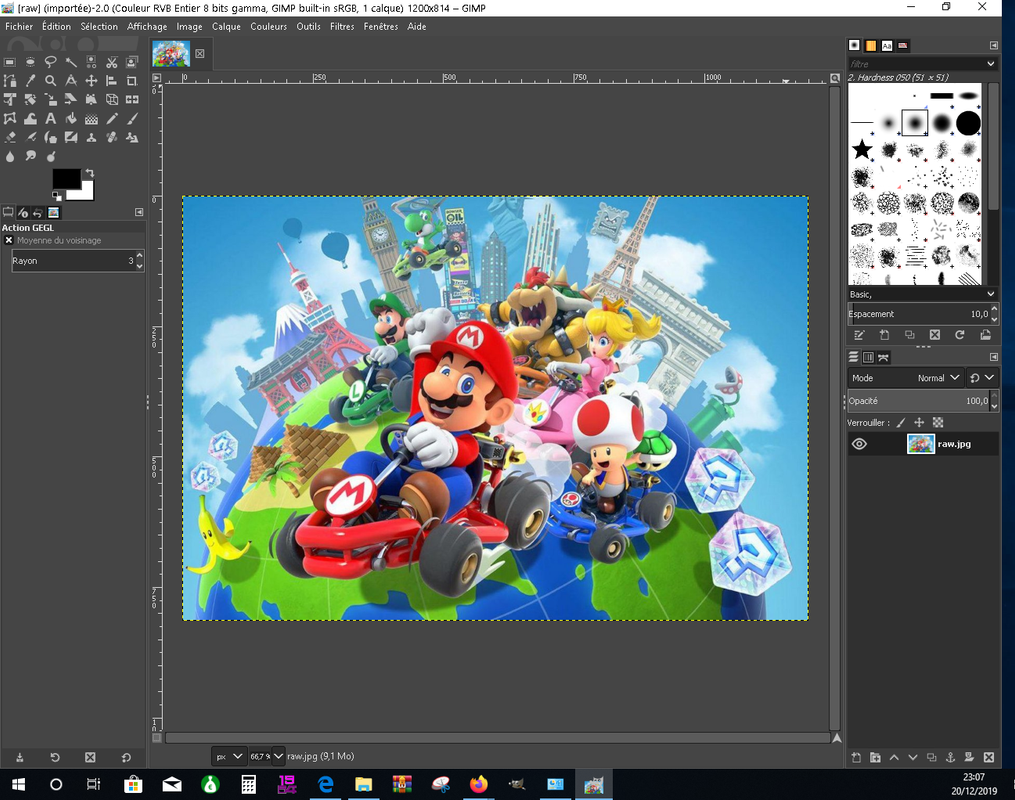The image size is (1015, 800).
Task: Select the Bucket Fill tool
Action: click(71, 118)
